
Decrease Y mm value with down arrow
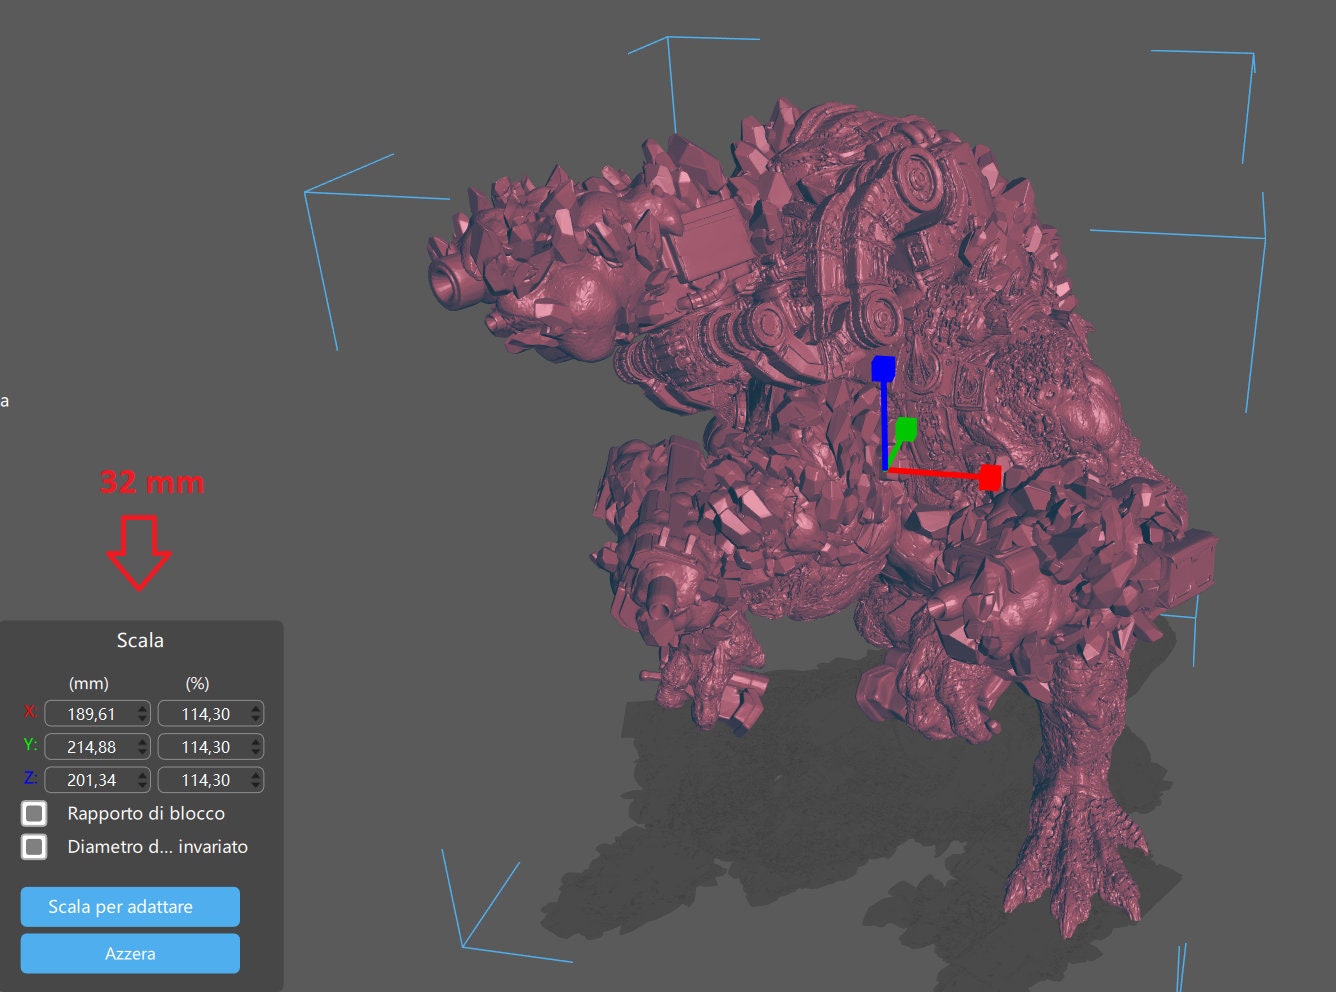coord(142,753)
